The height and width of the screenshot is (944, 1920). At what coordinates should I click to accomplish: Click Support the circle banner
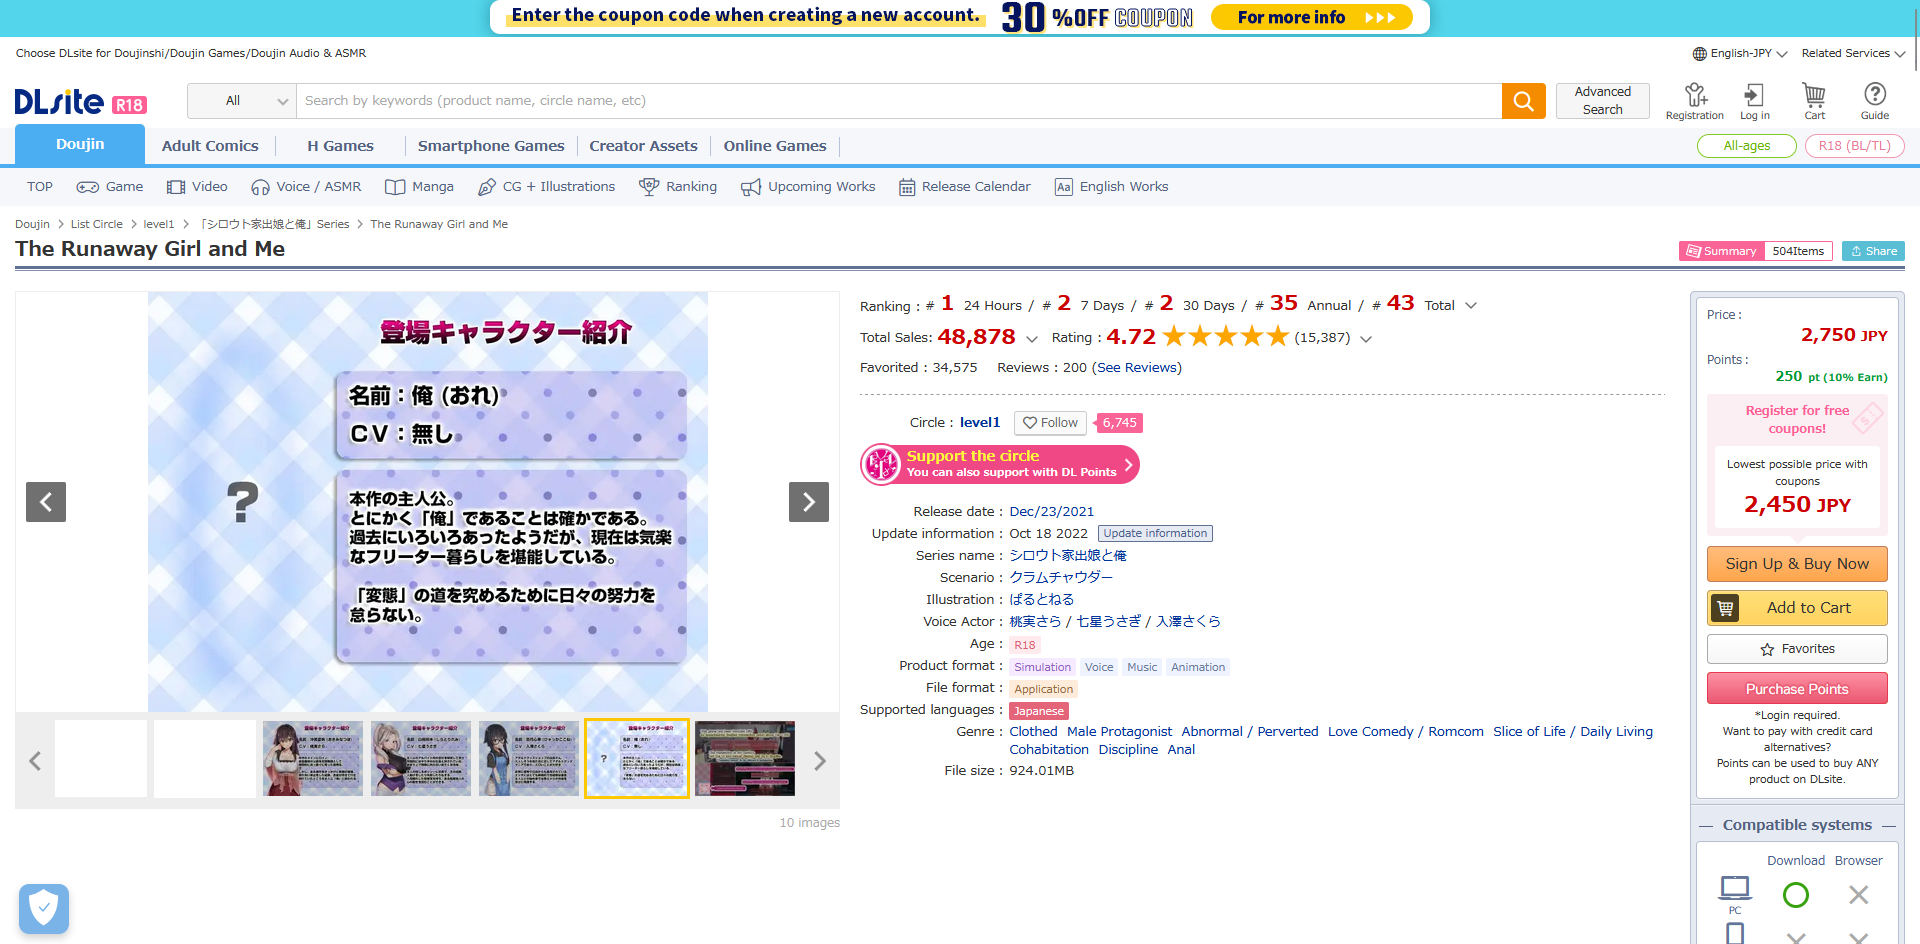(1000, 464)
